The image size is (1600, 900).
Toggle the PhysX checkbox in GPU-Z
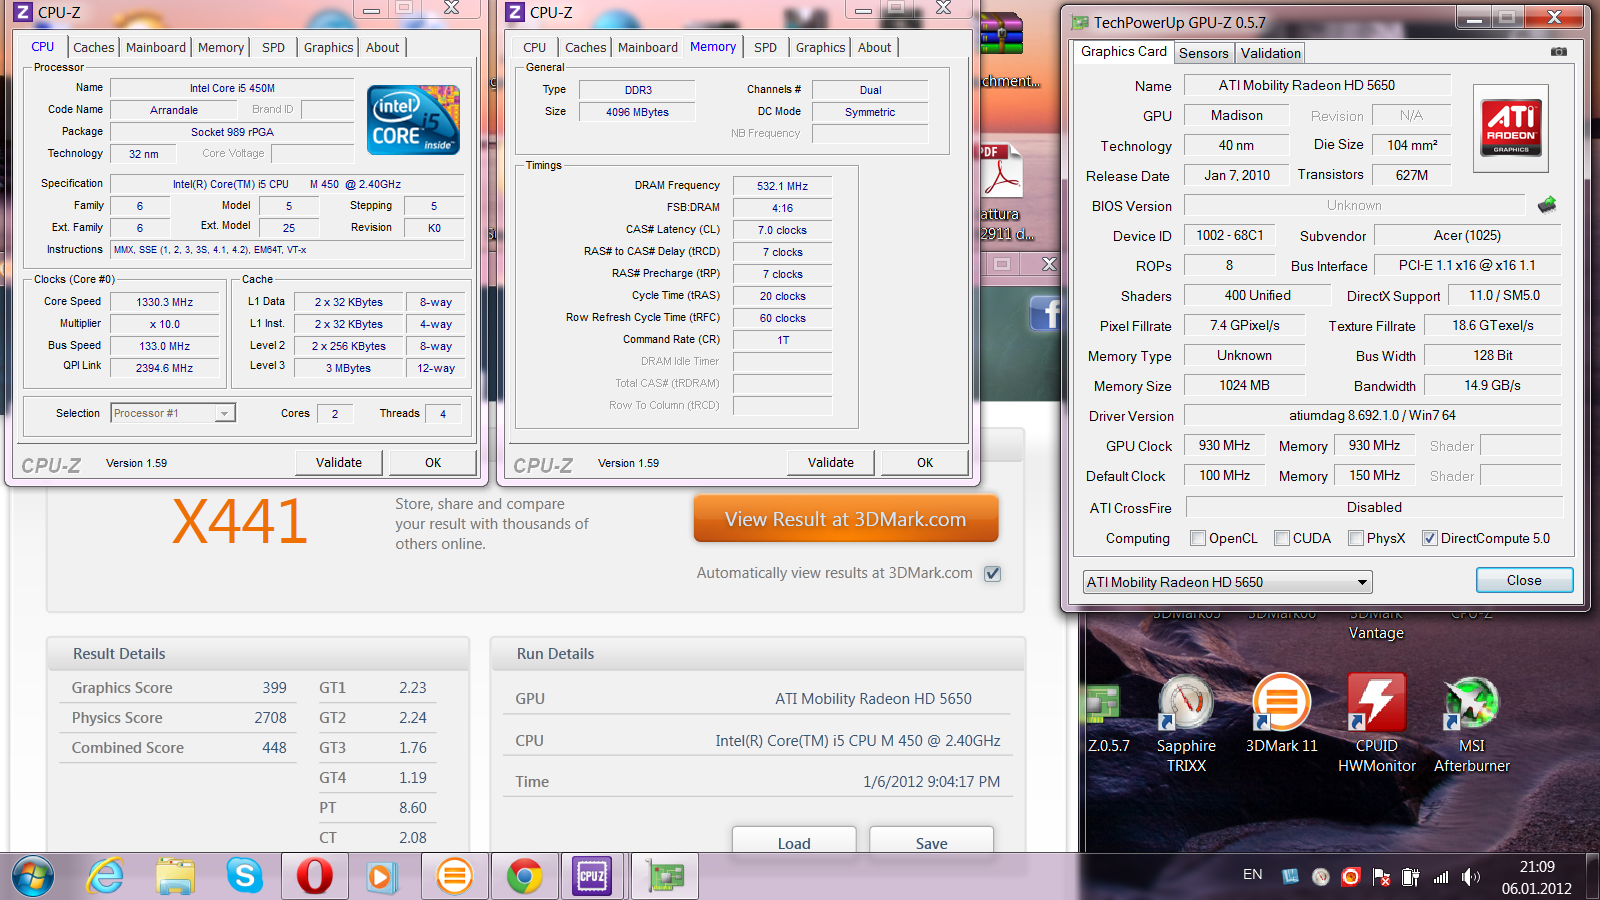[x=1356, y=538]
